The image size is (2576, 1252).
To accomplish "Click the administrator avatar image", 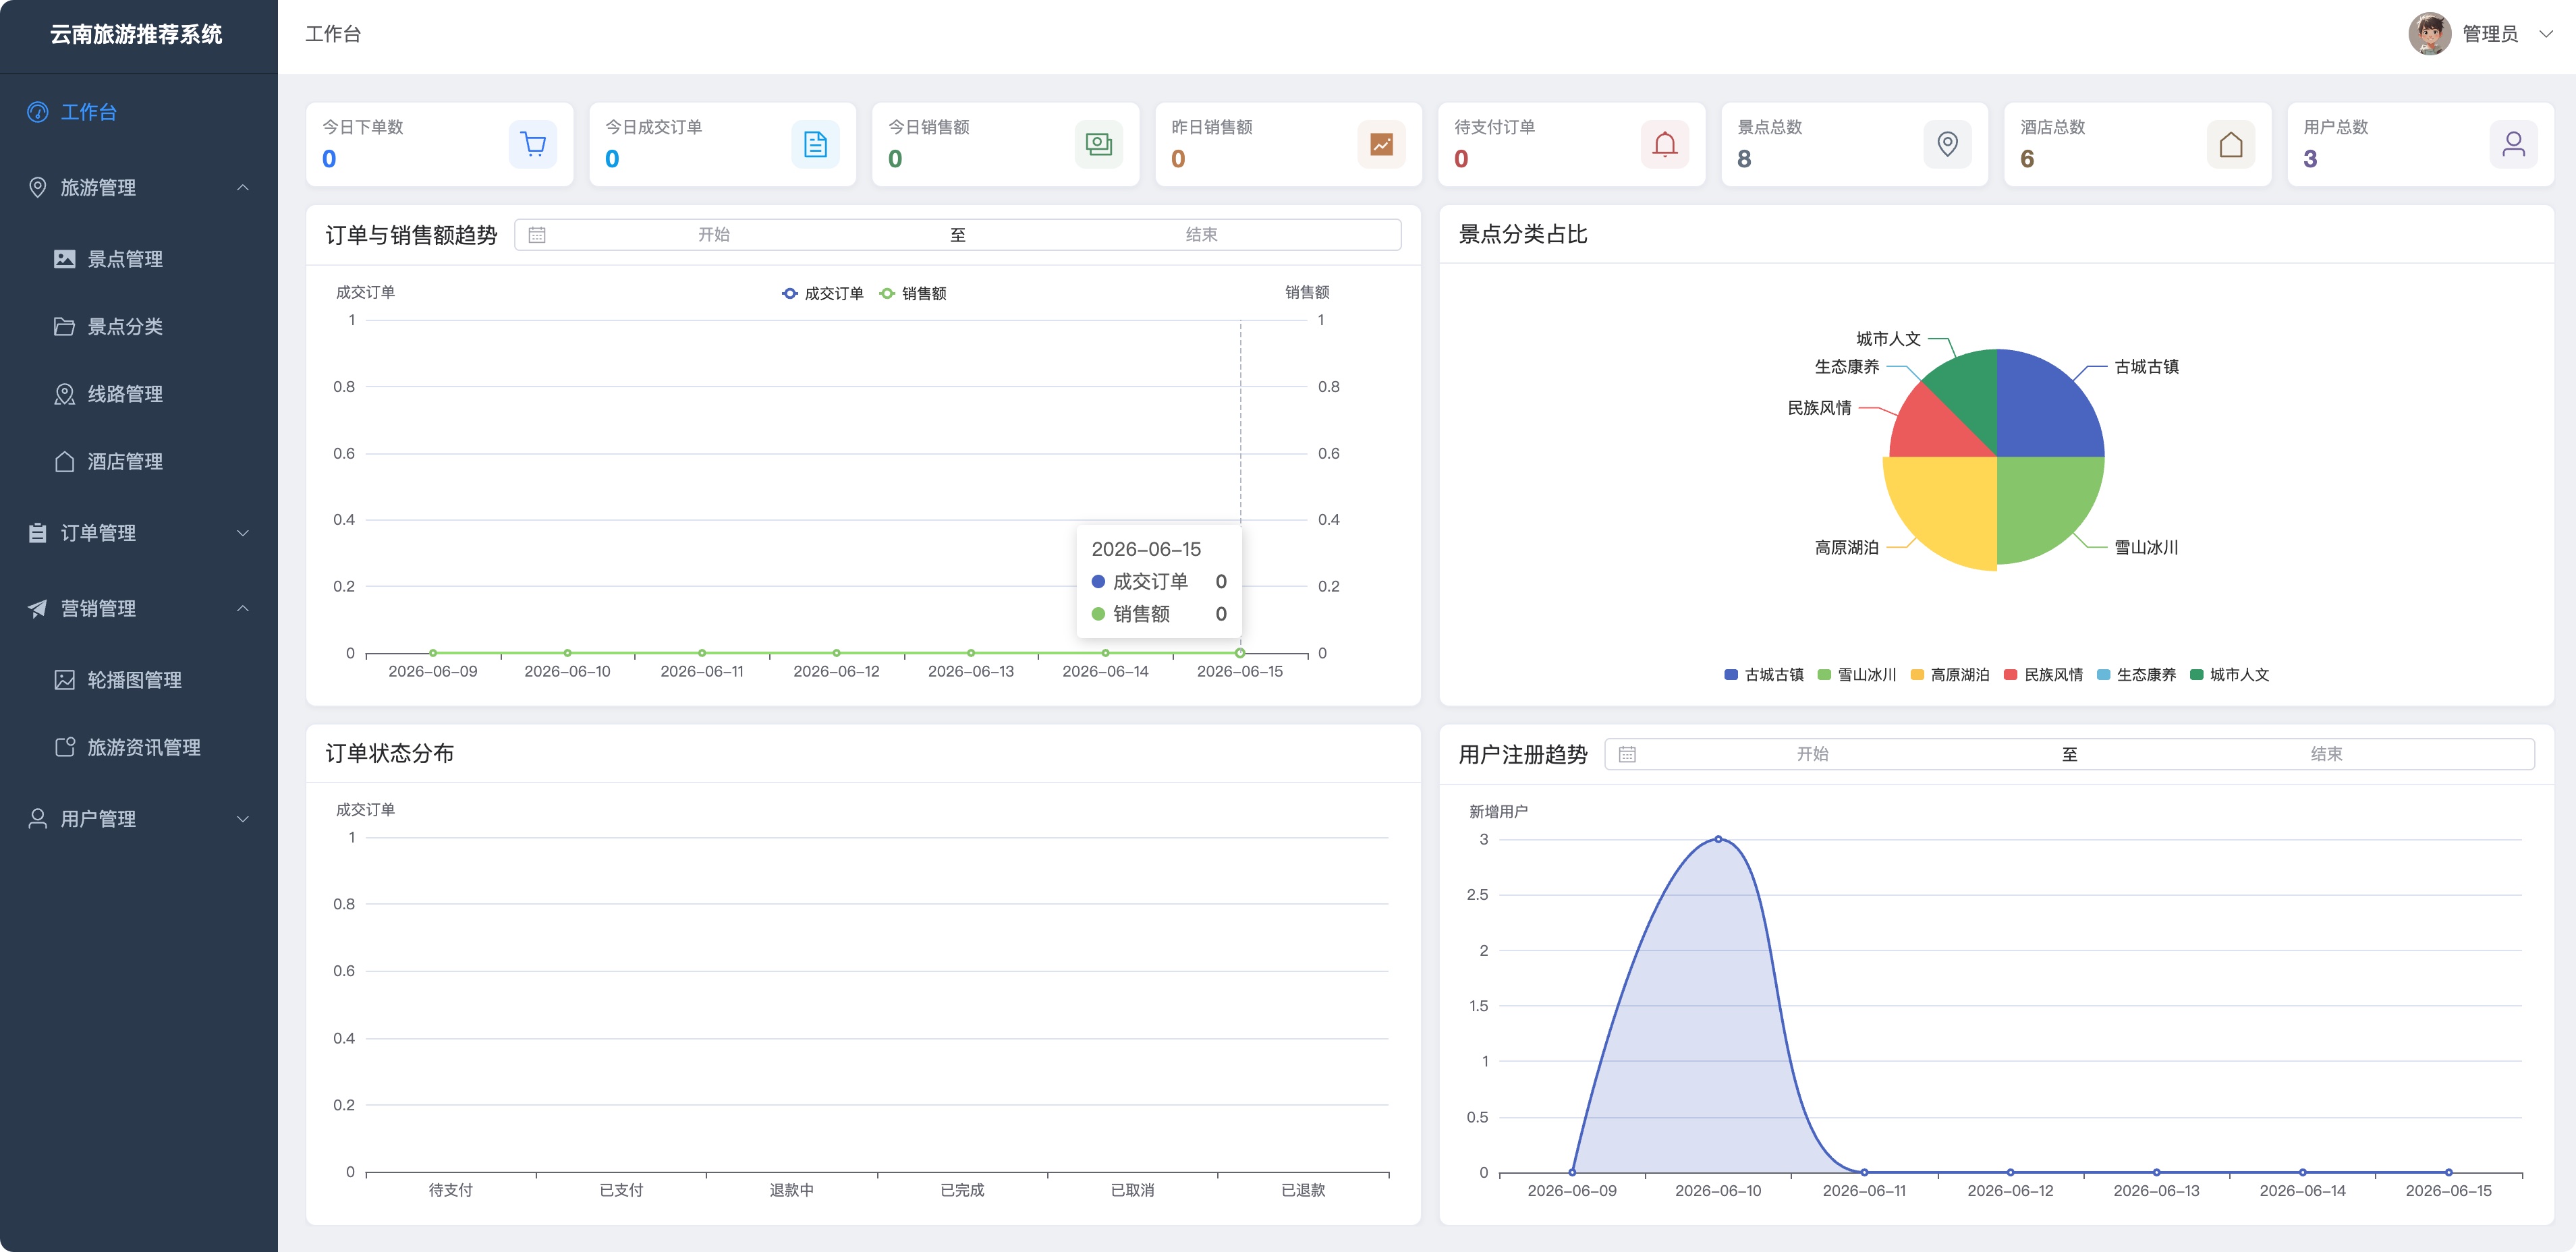I will (x=2429, y=34).
